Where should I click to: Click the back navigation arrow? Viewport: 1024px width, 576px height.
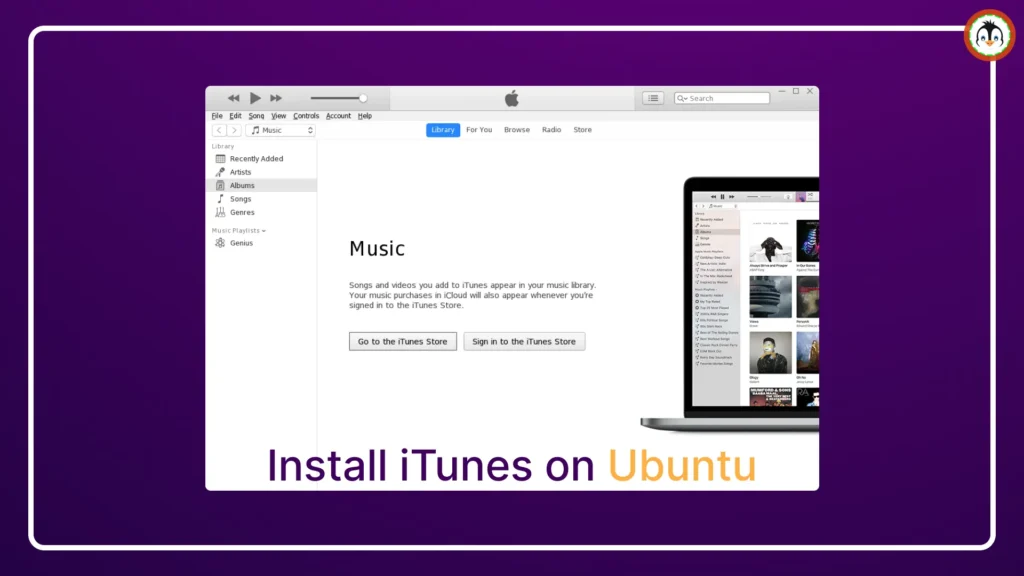click(217, 130)
